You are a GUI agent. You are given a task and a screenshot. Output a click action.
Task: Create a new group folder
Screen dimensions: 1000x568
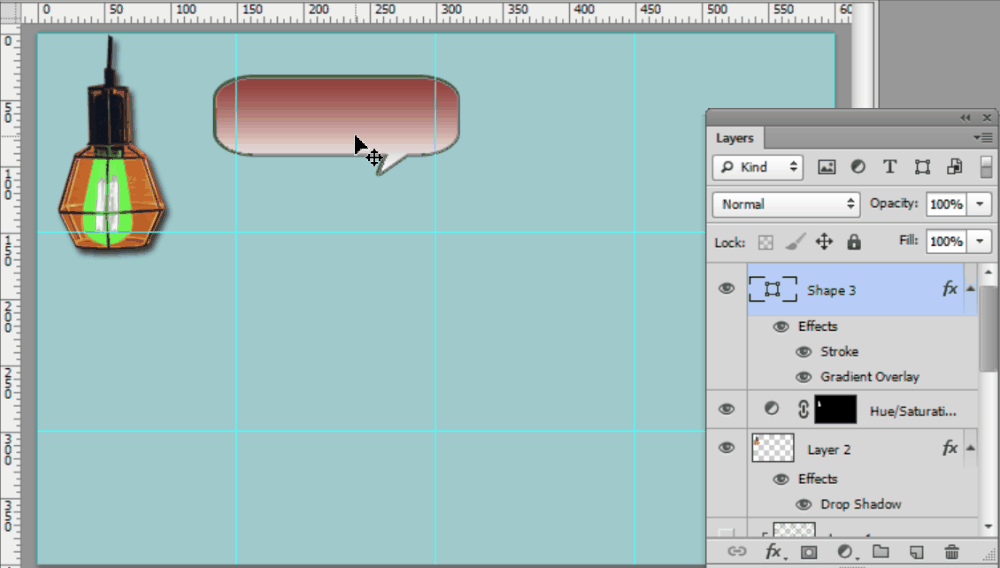881,551
